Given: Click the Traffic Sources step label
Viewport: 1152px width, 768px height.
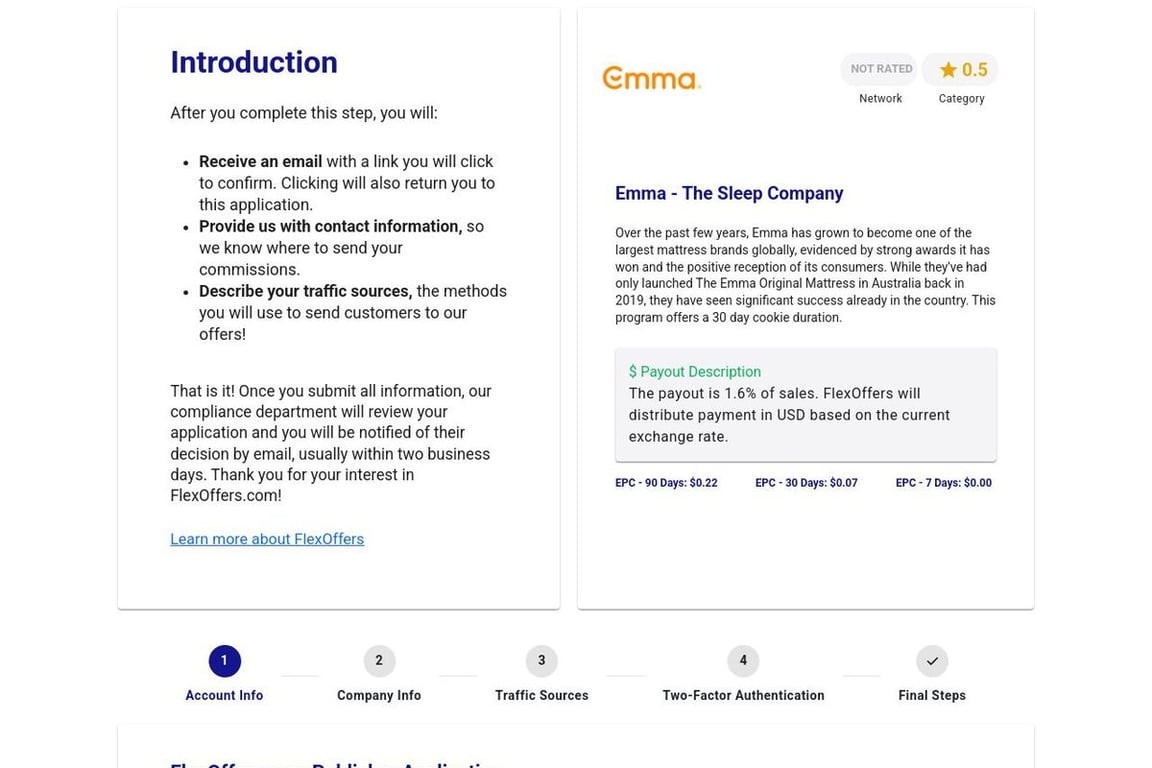Looking at the screenshot, I should pos(541,695).
